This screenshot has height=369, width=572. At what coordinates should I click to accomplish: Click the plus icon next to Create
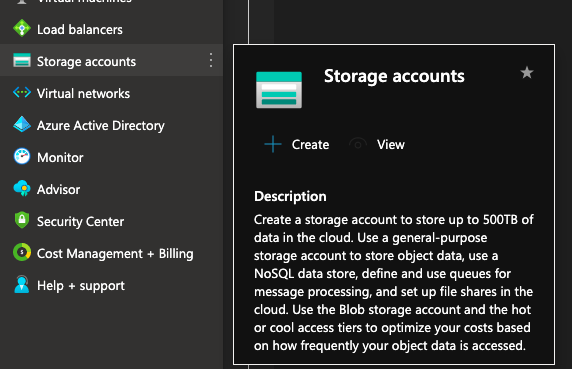click(x=273, y=144)
